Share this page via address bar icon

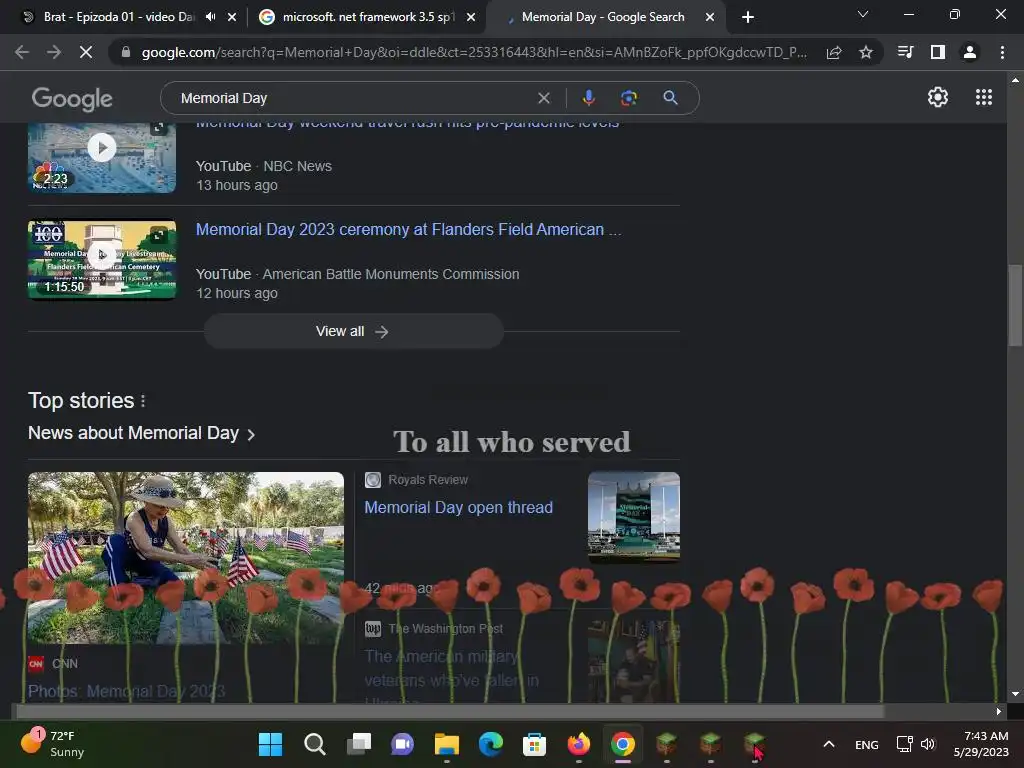click(834, 53)
